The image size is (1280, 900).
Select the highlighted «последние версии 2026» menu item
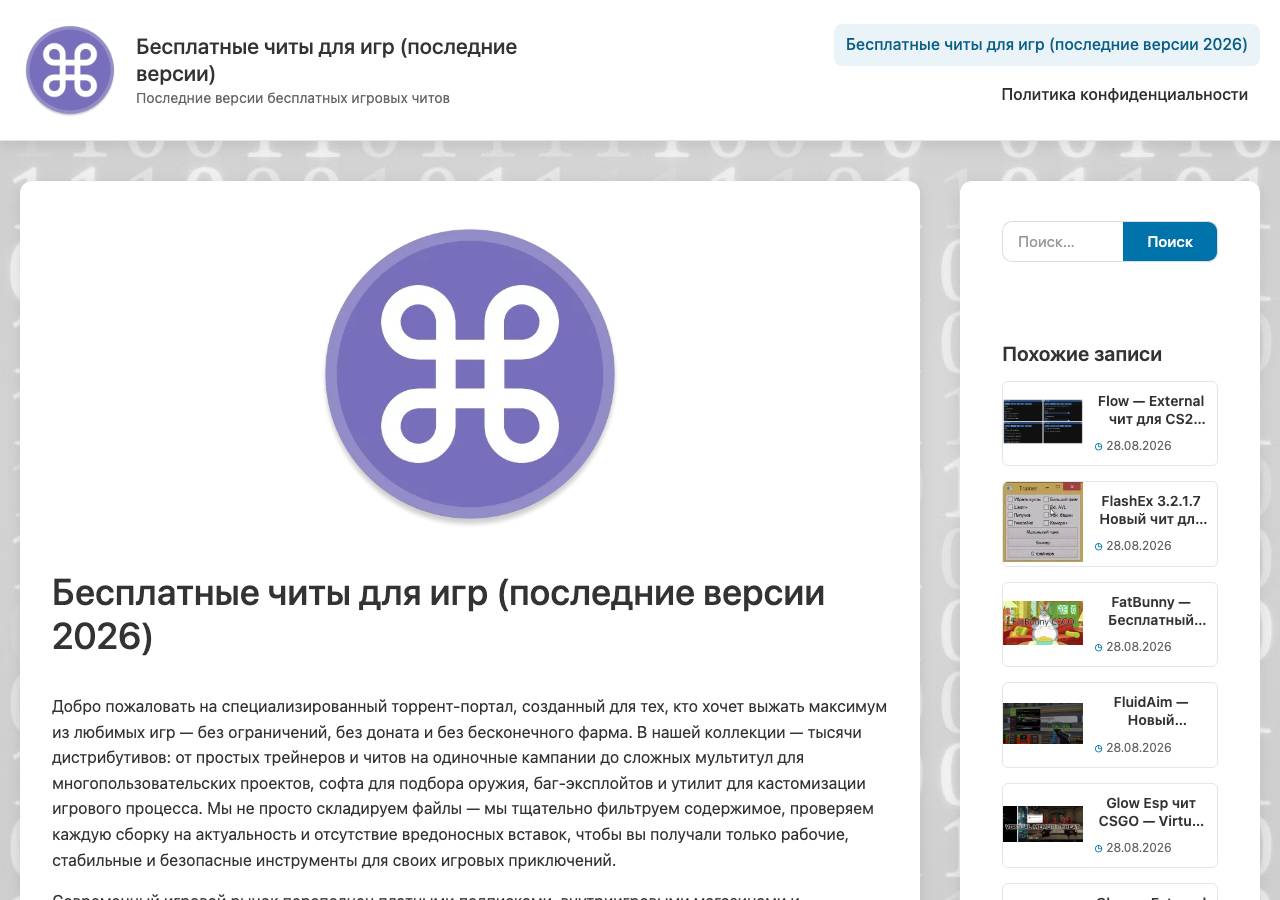[x=1047, y=45]
